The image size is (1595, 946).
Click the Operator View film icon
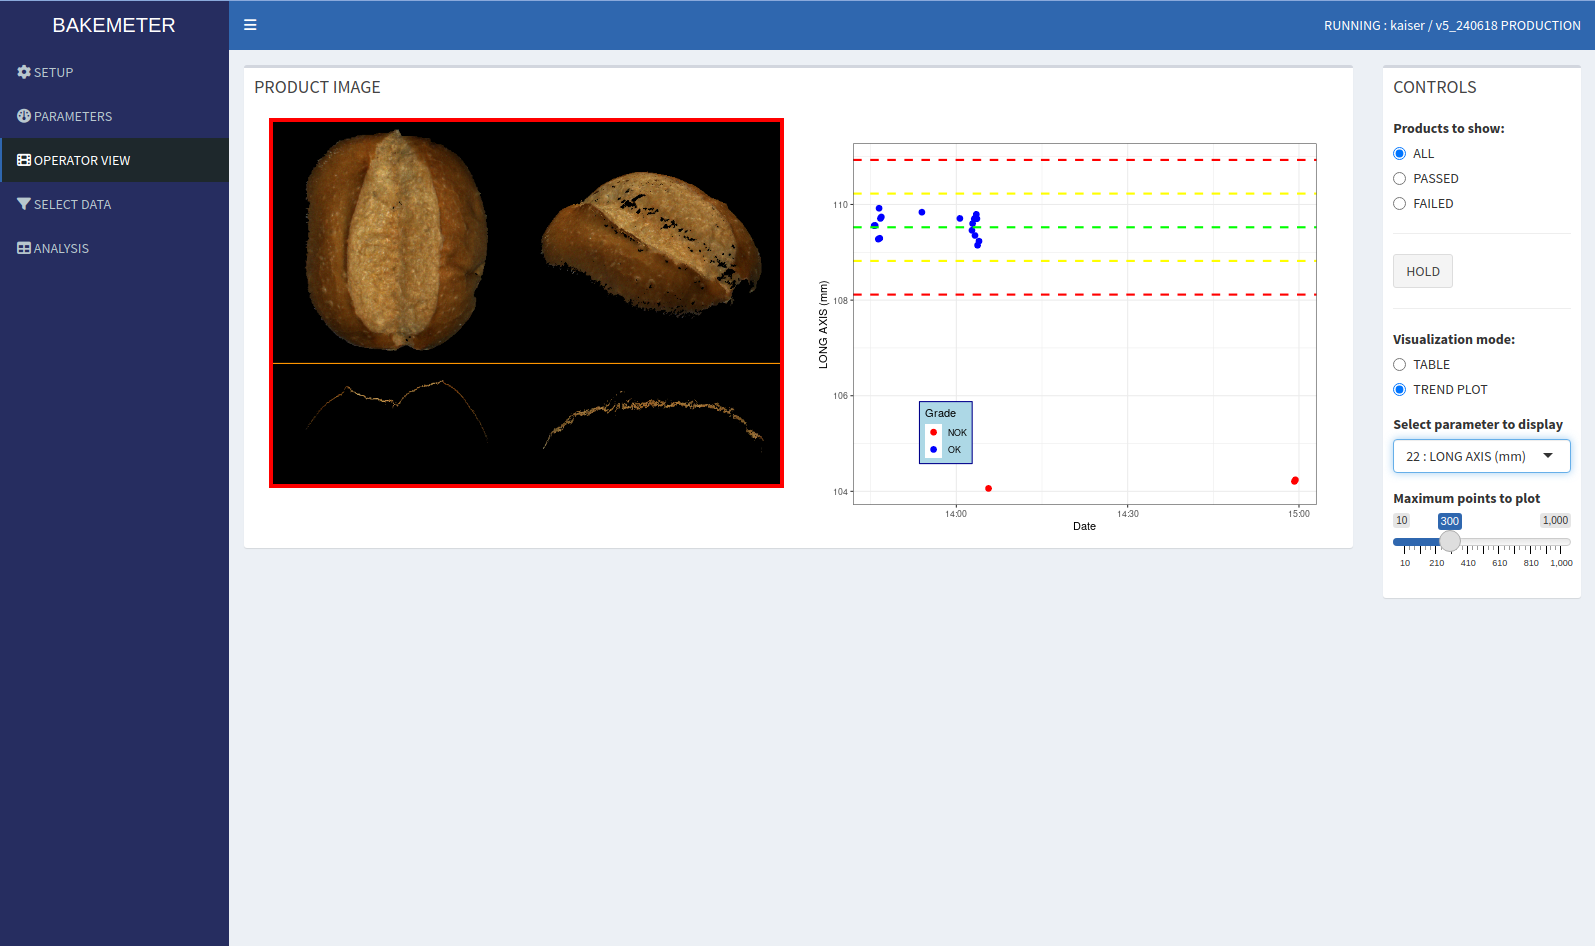click(x=24, y=160)
